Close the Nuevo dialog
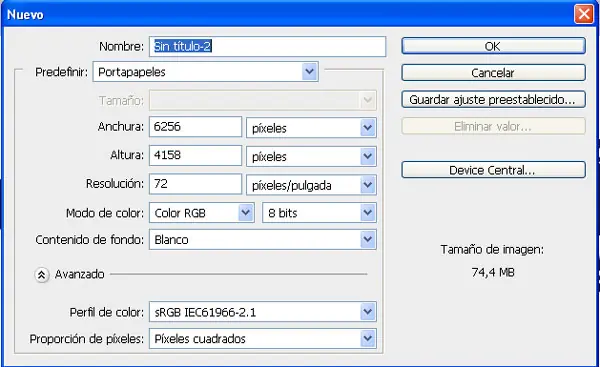The image size is (600, 367). pyautogui.click(x=584, y=15)
